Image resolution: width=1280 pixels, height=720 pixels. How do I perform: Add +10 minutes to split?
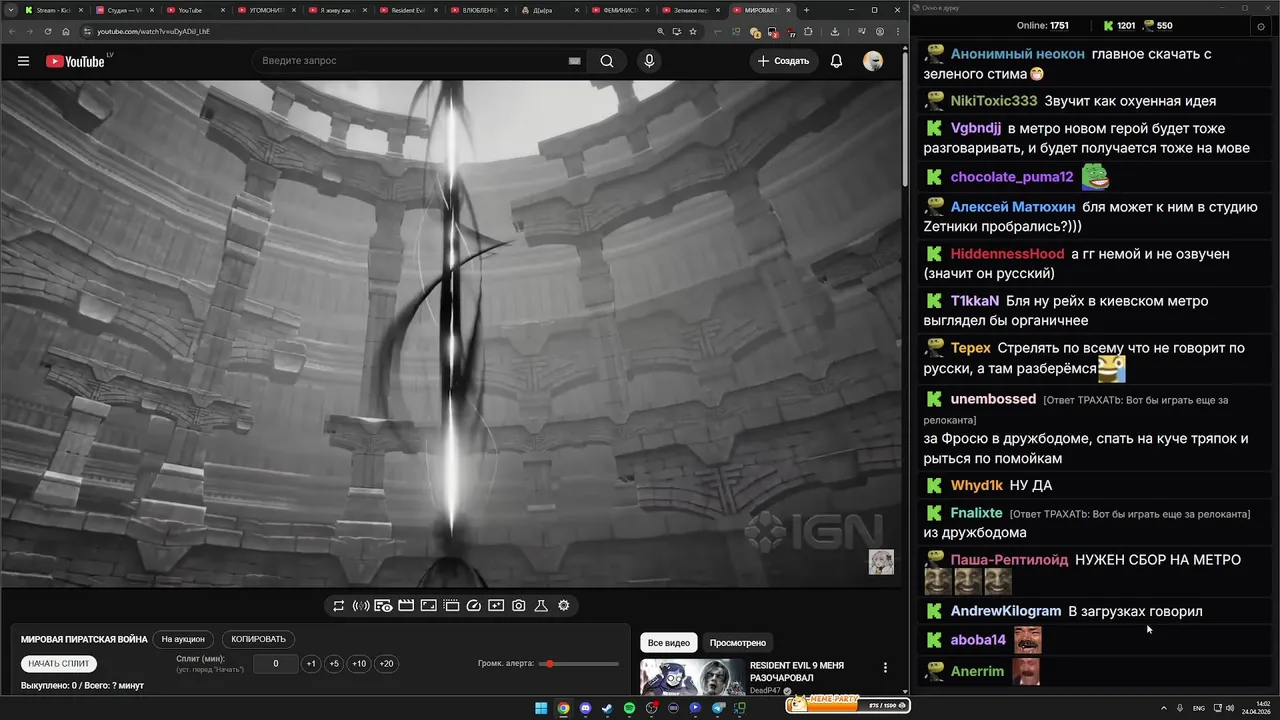tap(359, 664)
